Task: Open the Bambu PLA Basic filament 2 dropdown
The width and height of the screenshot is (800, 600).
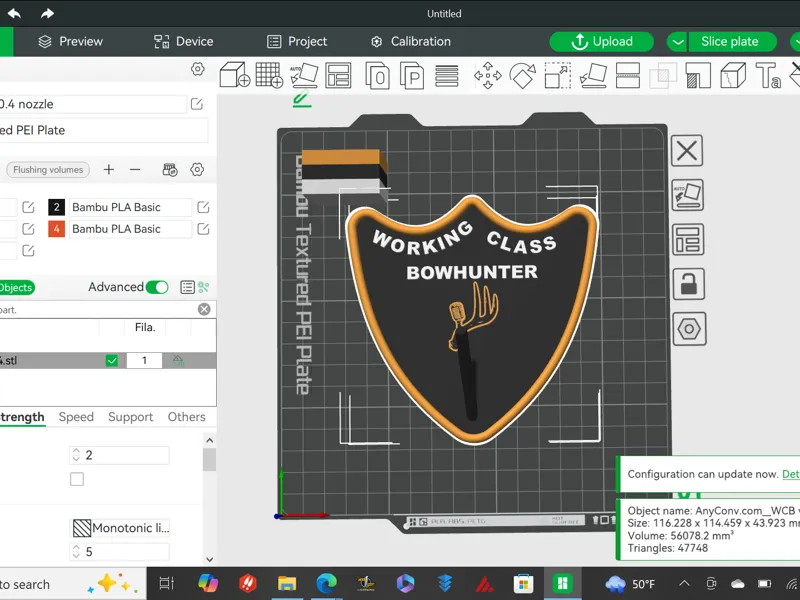Action: tap(130, 207)
